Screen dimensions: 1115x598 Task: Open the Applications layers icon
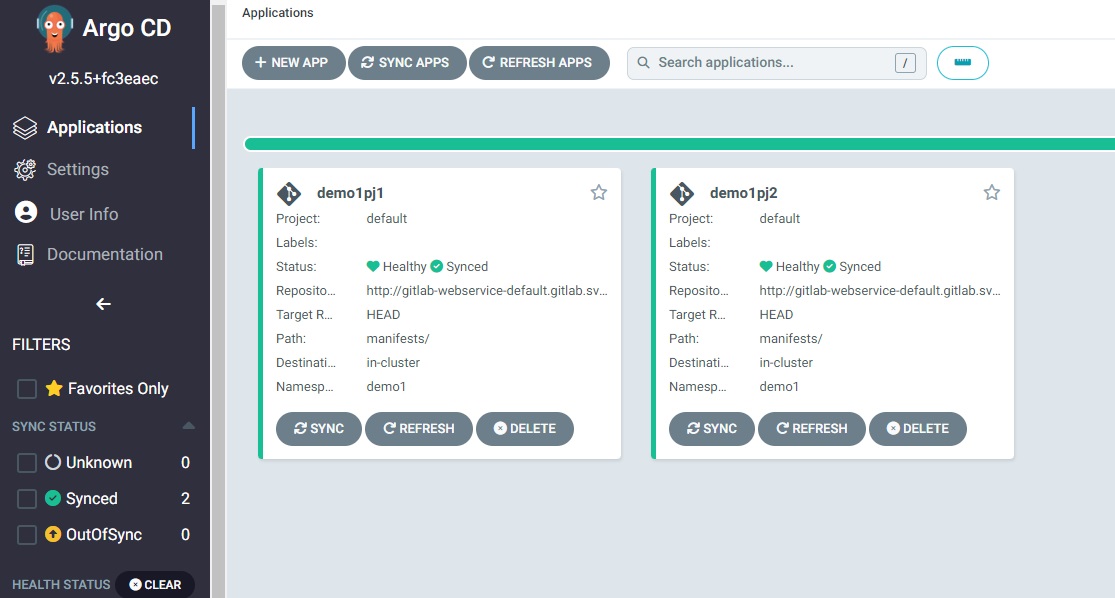pos(25,128)
